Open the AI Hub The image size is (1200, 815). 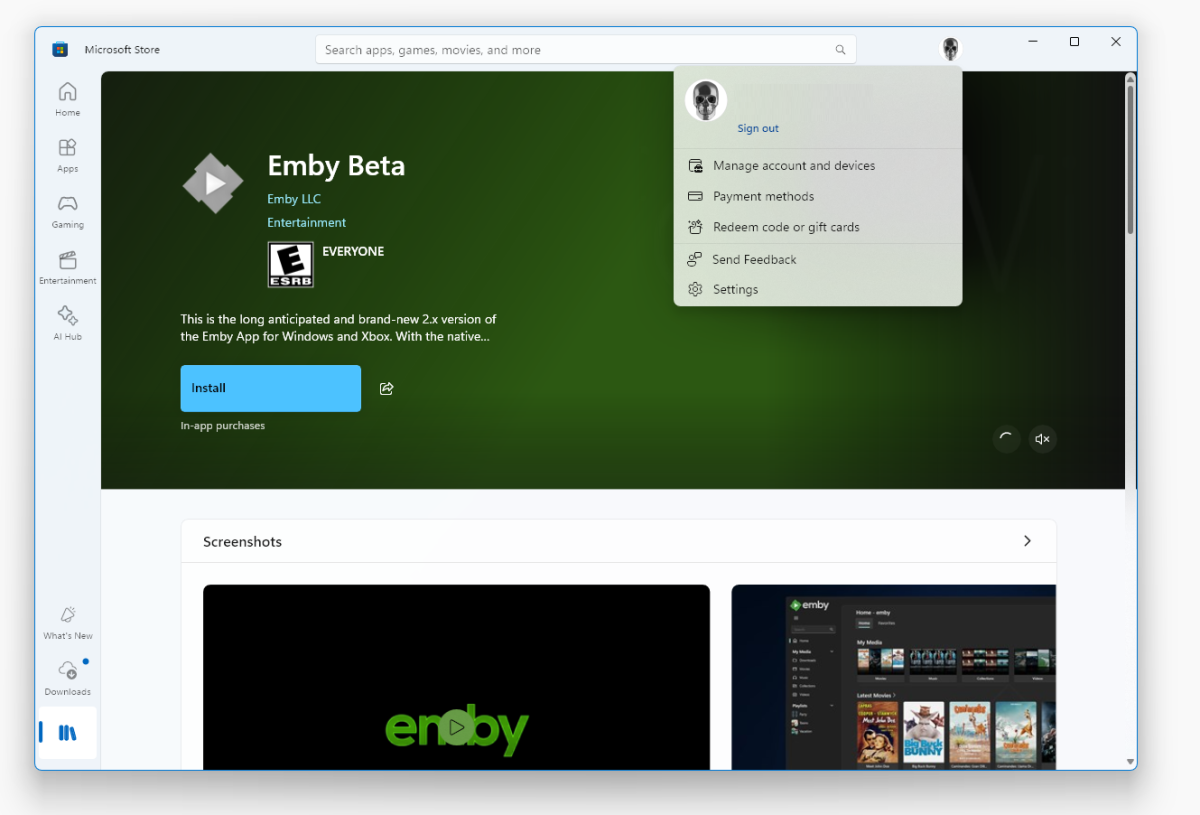click(67, 323)
